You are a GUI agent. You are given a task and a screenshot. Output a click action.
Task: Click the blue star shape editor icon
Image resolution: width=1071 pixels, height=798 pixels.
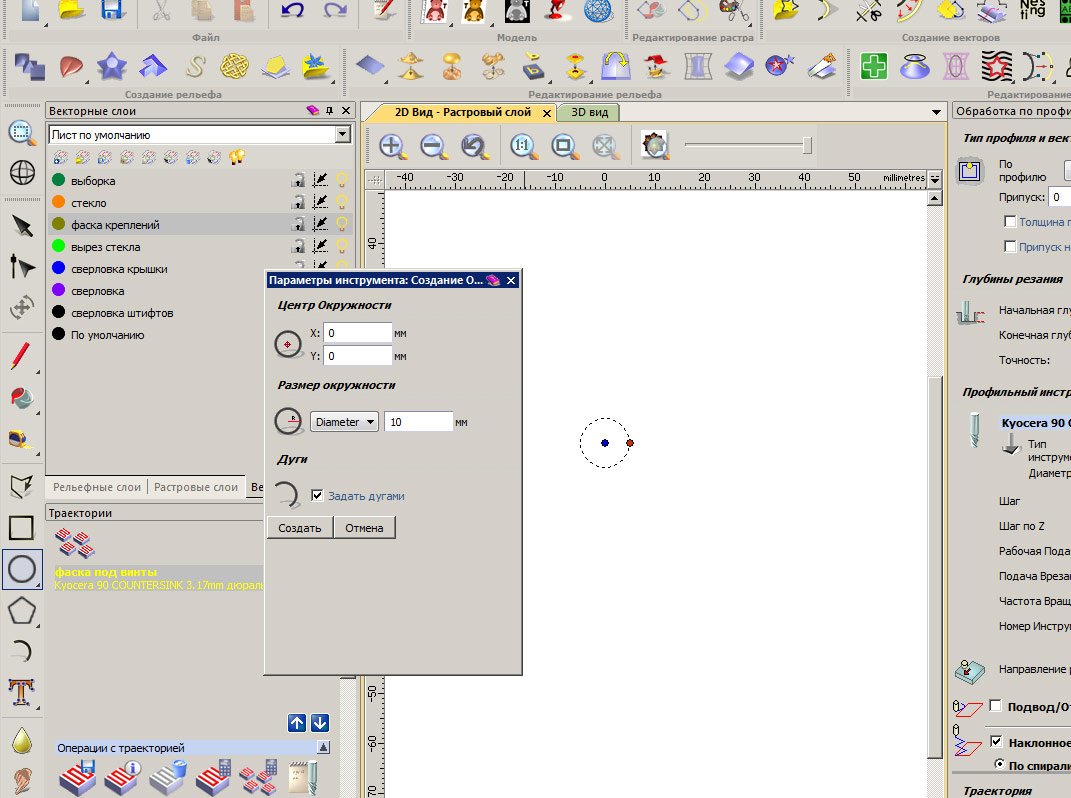coord(111,66)
